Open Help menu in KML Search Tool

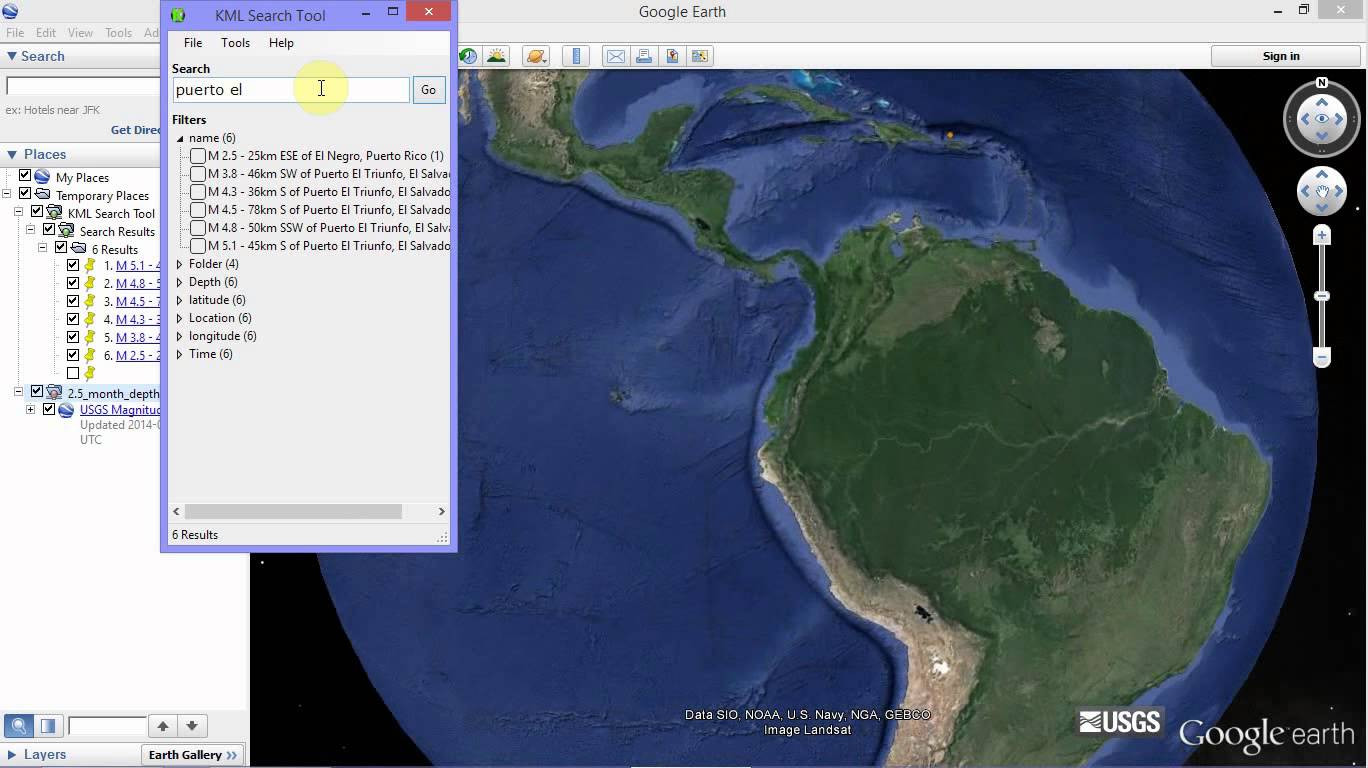(x=281, y=43)
